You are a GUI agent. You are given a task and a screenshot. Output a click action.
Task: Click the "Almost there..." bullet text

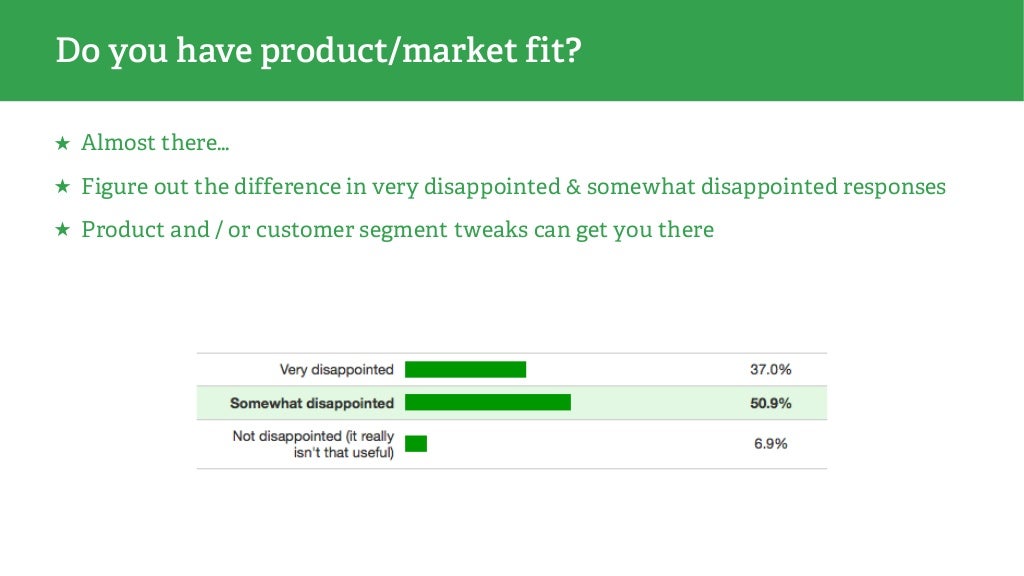155,143
